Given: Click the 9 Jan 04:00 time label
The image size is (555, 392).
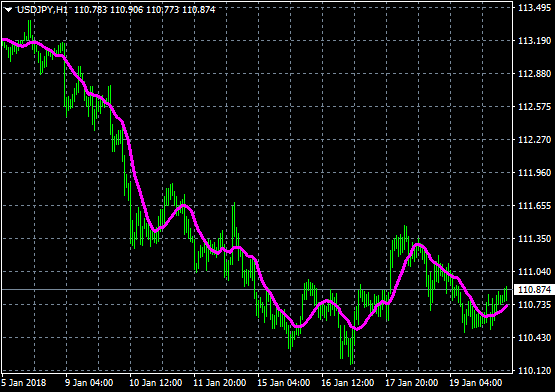Looking at the screenshot, I should pyautogui.click(x=89, y=383).
